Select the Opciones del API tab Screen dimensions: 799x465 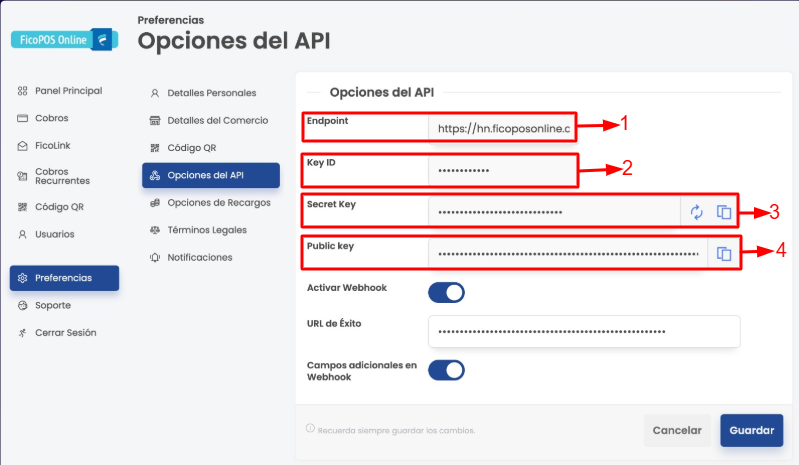[x=211, y=175]
